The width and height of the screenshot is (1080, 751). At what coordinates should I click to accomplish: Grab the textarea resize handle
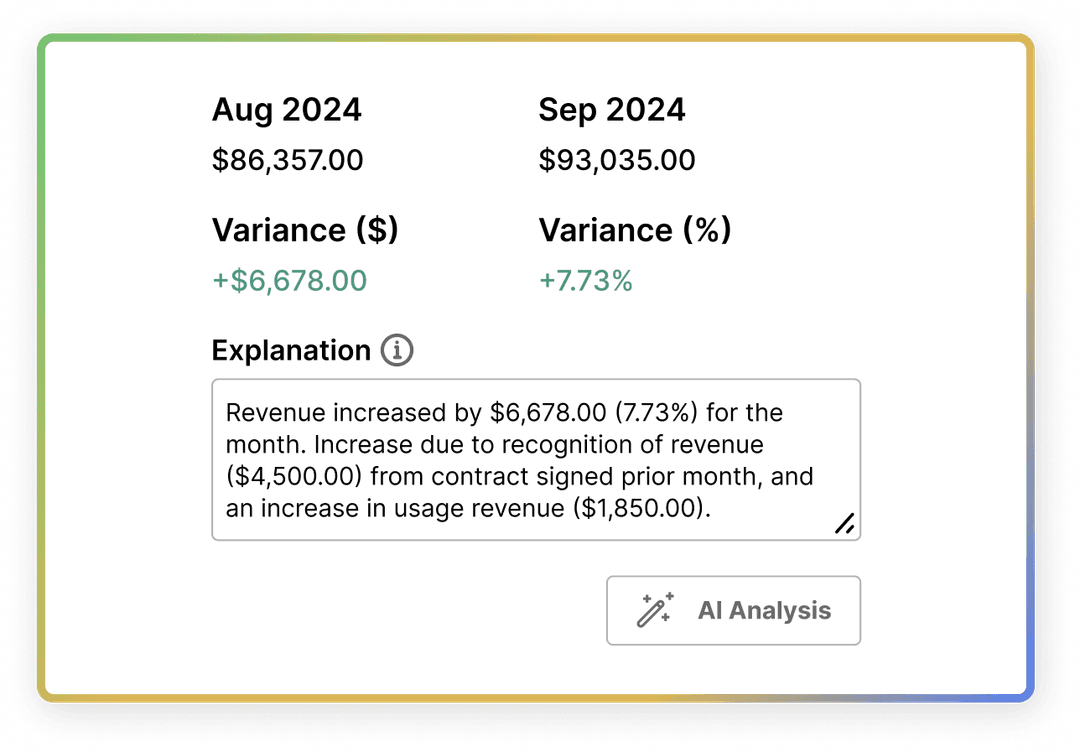[845, 524]
